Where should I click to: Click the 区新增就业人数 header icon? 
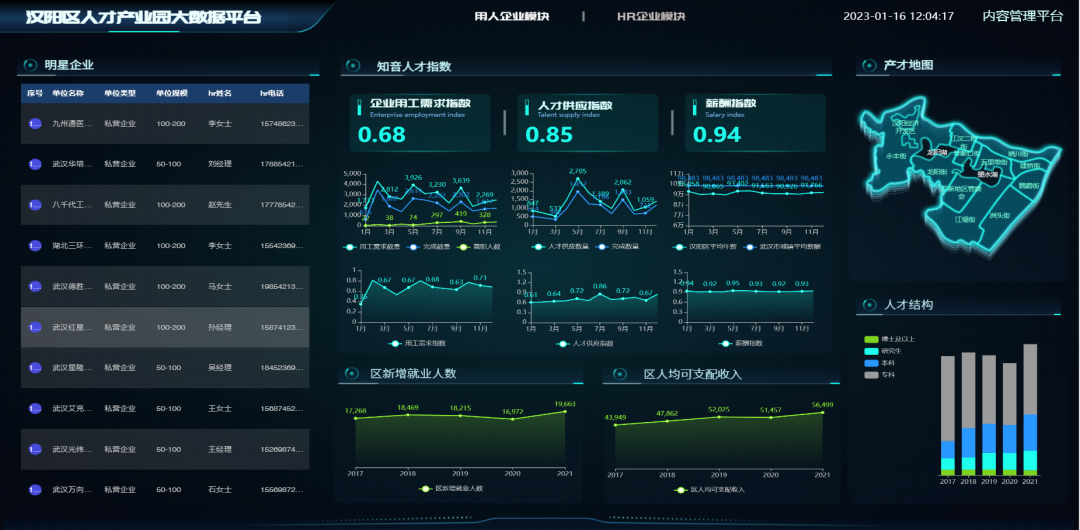pyautogui.click(x=352, y=374)
